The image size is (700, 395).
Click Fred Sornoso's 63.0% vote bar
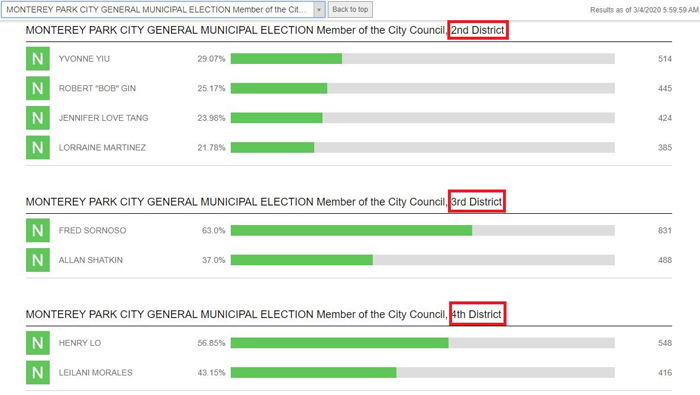[x=422, y=230]
